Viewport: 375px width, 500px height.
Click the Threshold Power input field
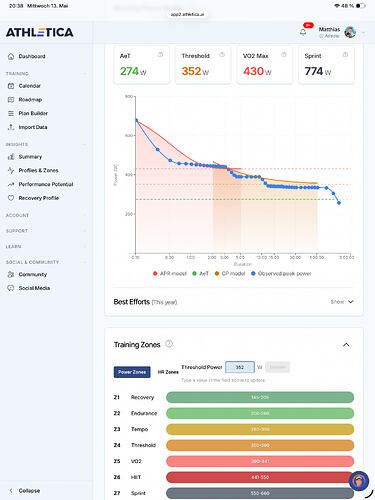[x=240, y=367]
